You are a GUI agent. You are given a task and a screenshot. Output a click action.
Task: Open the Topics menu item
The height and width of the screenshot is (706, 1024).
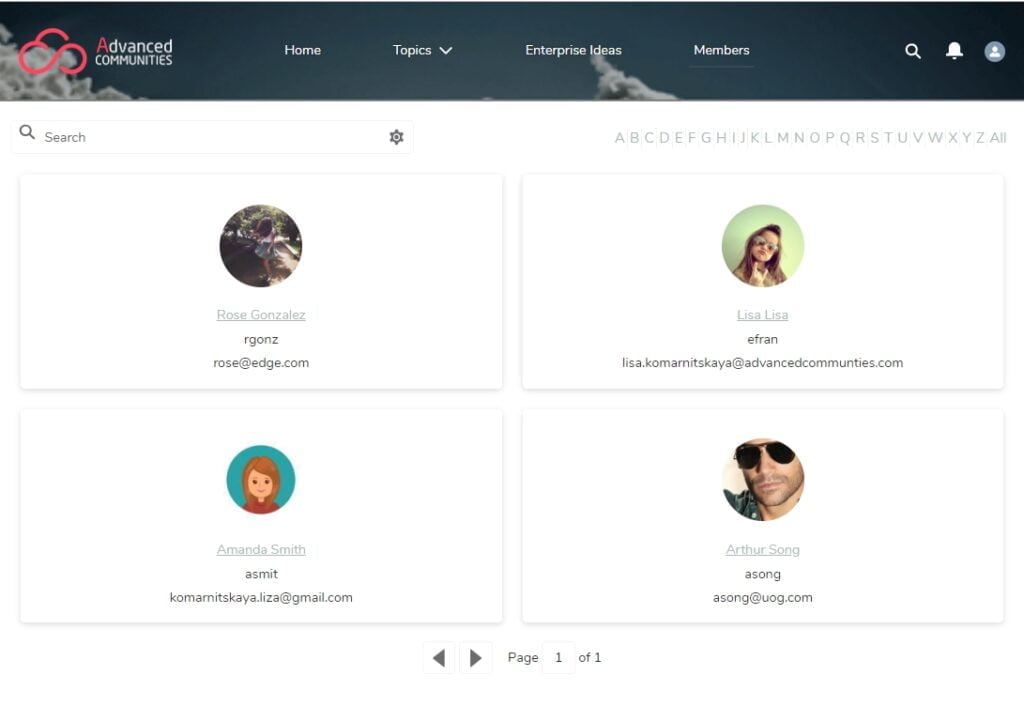tap(412, 50)
